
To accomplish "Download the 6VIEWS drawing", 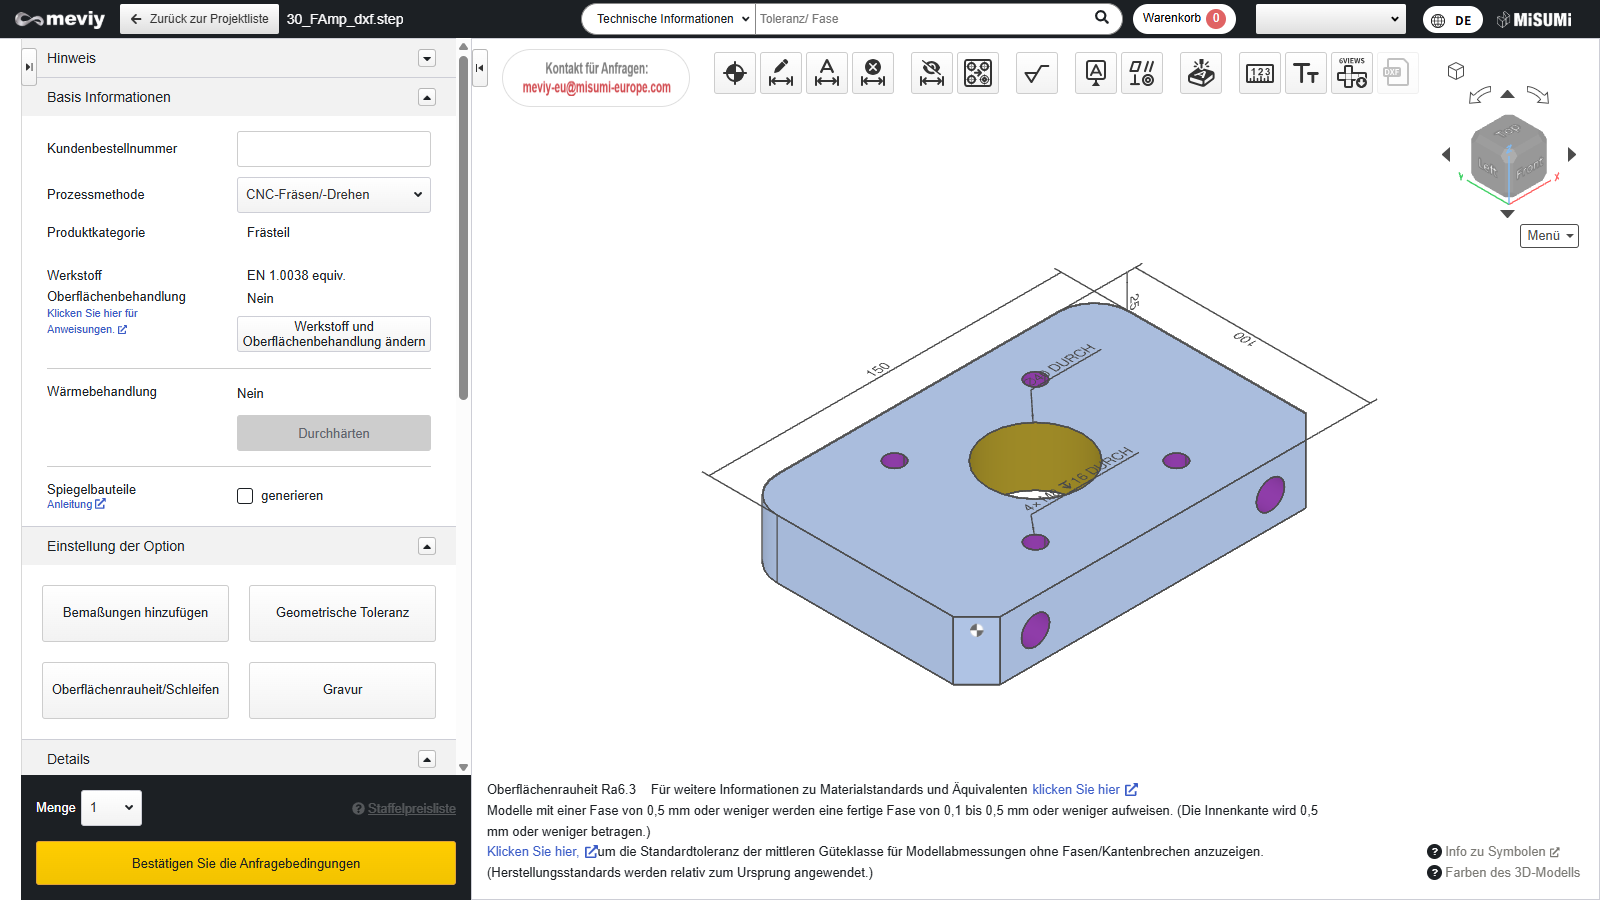I will pos(1352,73).
